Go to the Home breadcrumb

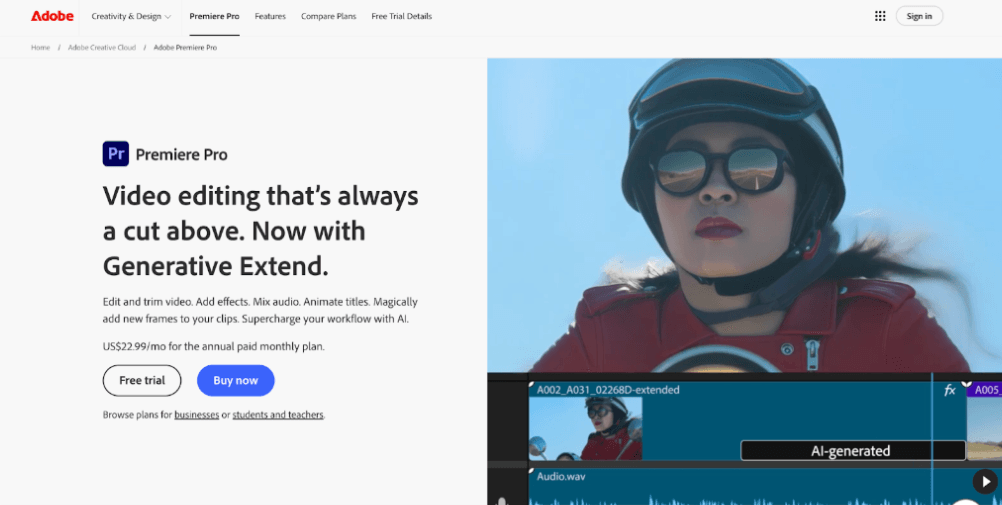click(x=40, y=47)
